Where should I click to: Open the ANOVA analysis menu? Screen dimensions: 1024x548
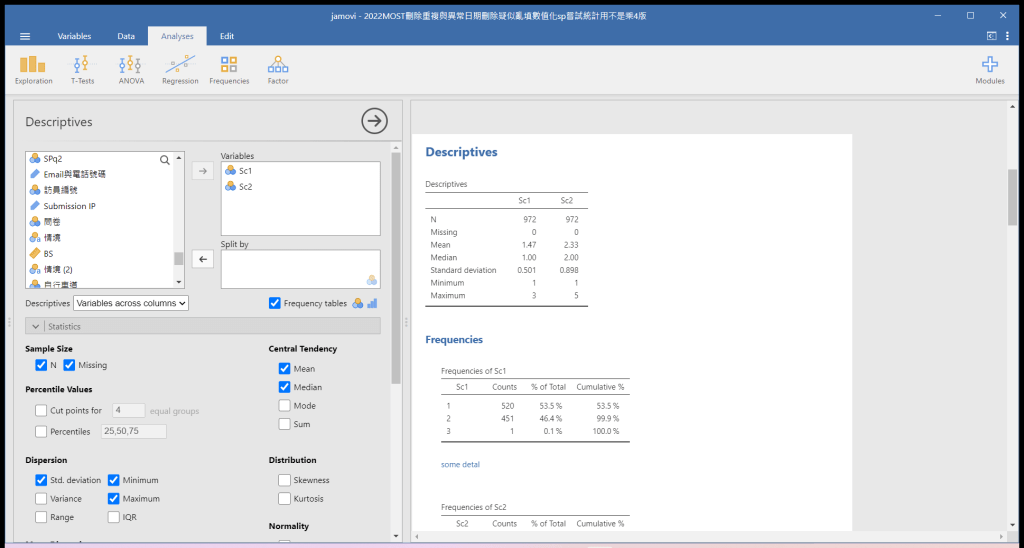[131, 68]
